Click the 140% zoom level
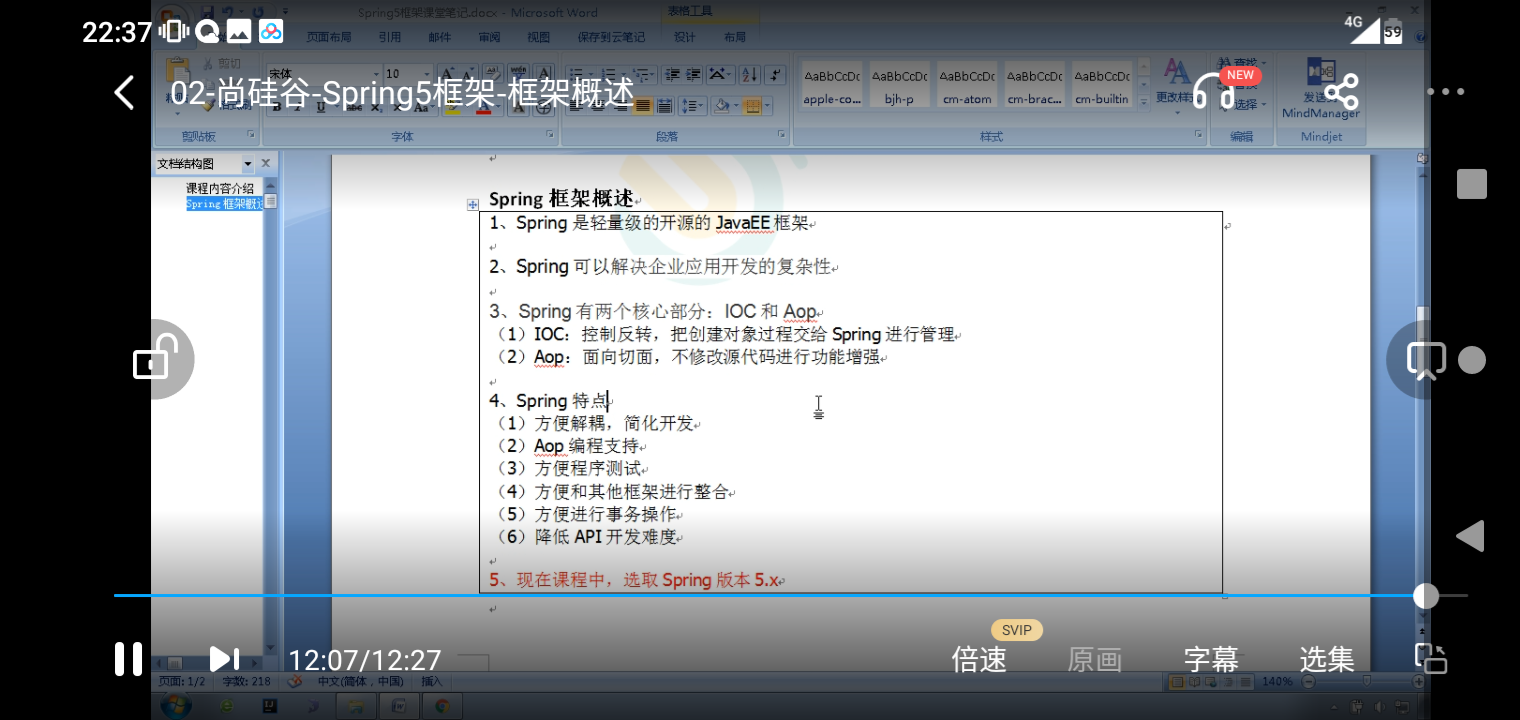 [x=1277, y=681]
